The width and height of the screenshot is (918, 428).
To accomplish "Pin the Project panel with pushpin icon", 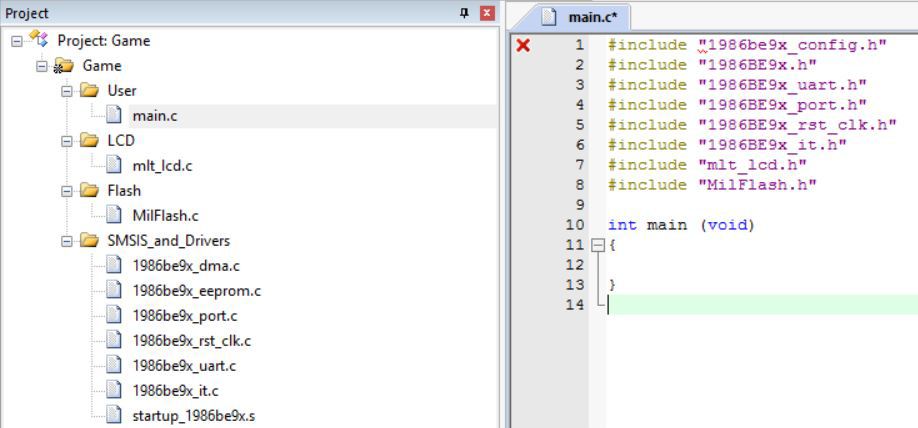I will [464, 13].
